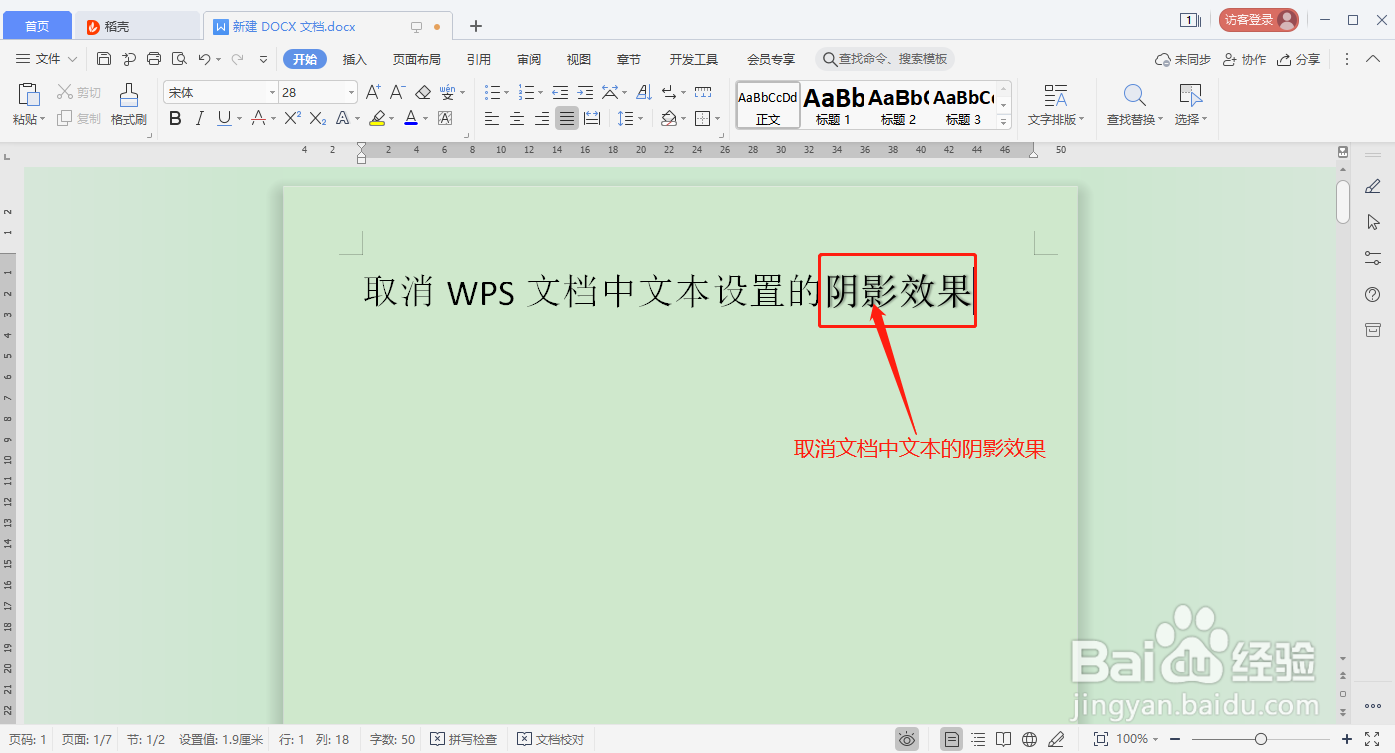Open the 稻壳 tab
1395x753 pixels.
click(138, 26)
